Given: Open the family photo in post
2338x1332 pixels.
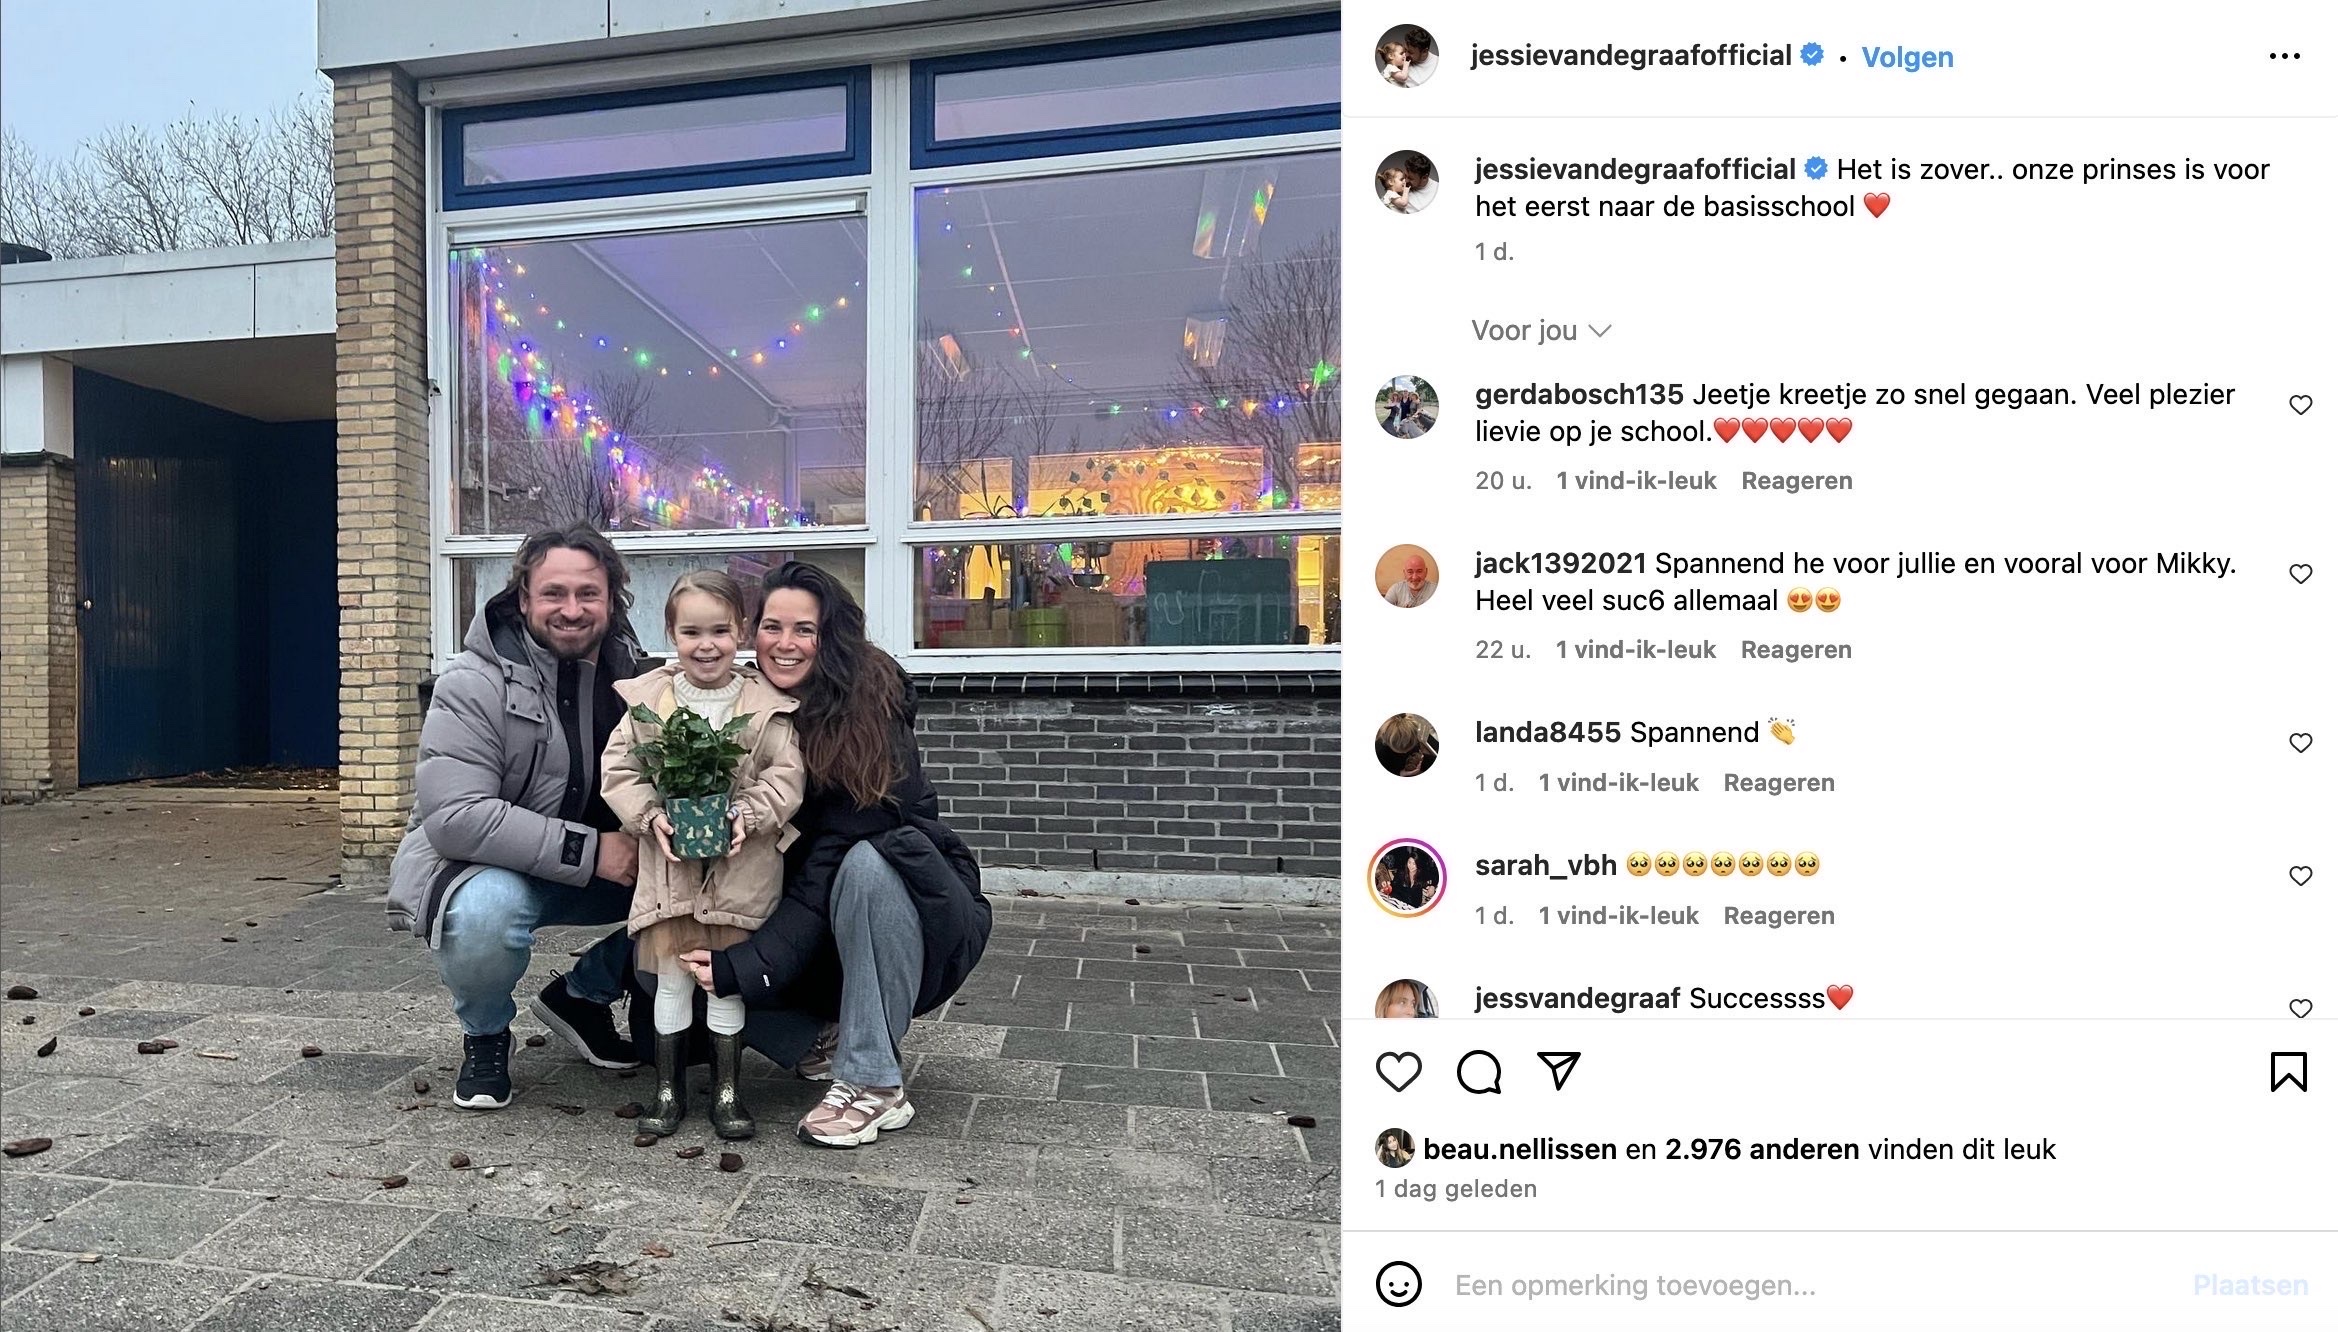Looking at the screenshot, I should coord(670,666).
